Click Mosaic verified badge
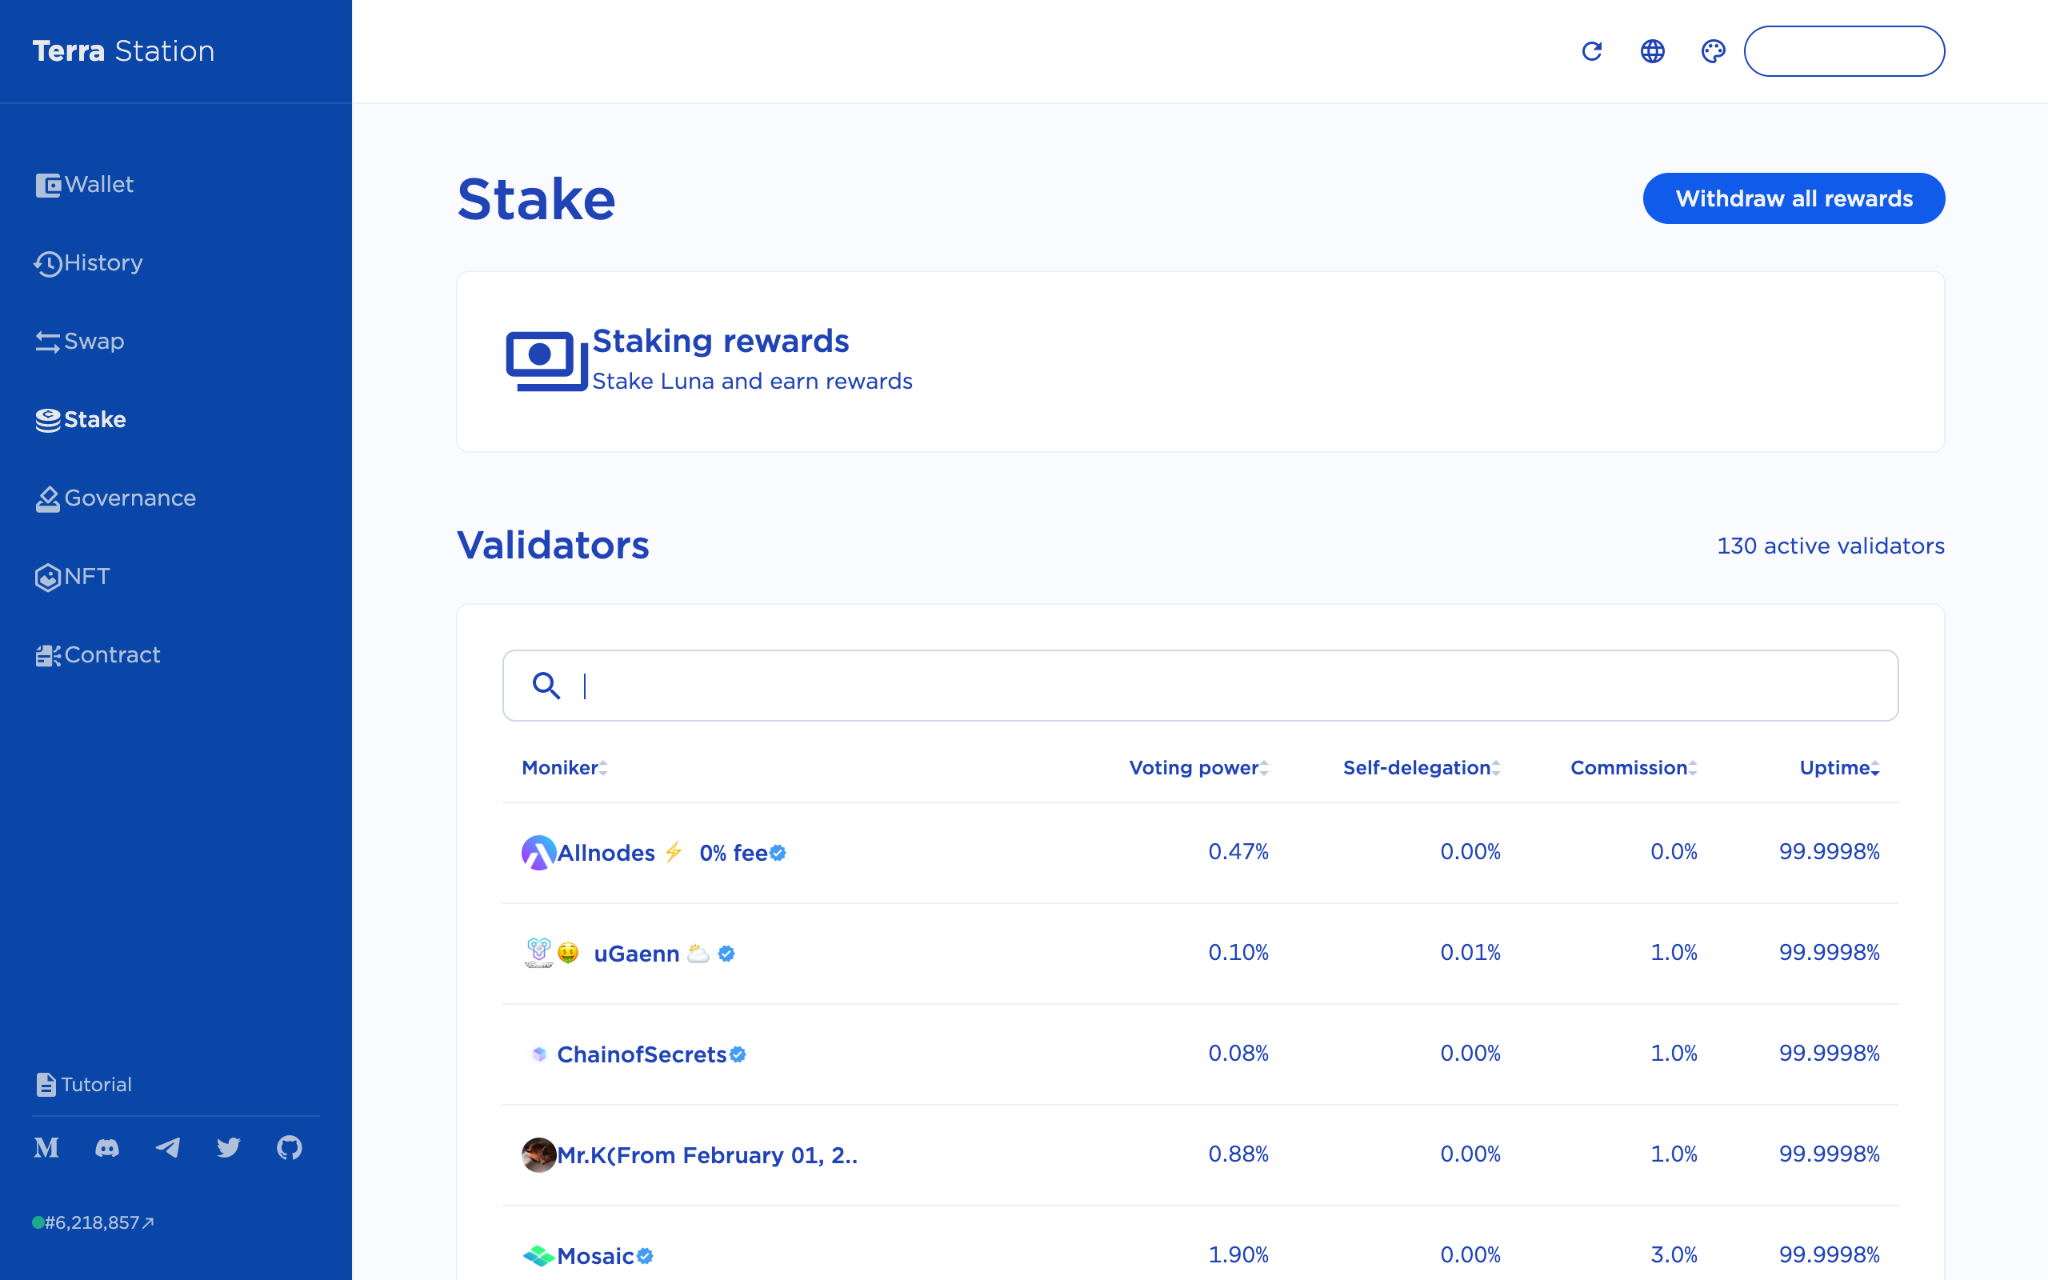 point(645,1256)
